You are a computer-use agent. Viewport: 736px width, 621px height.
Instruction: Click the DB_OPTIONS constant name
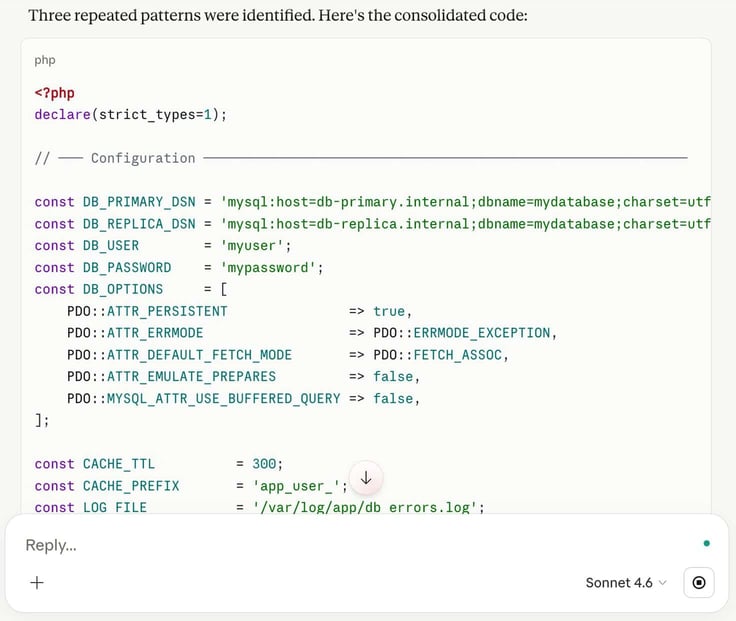click(x=123, y=289)
